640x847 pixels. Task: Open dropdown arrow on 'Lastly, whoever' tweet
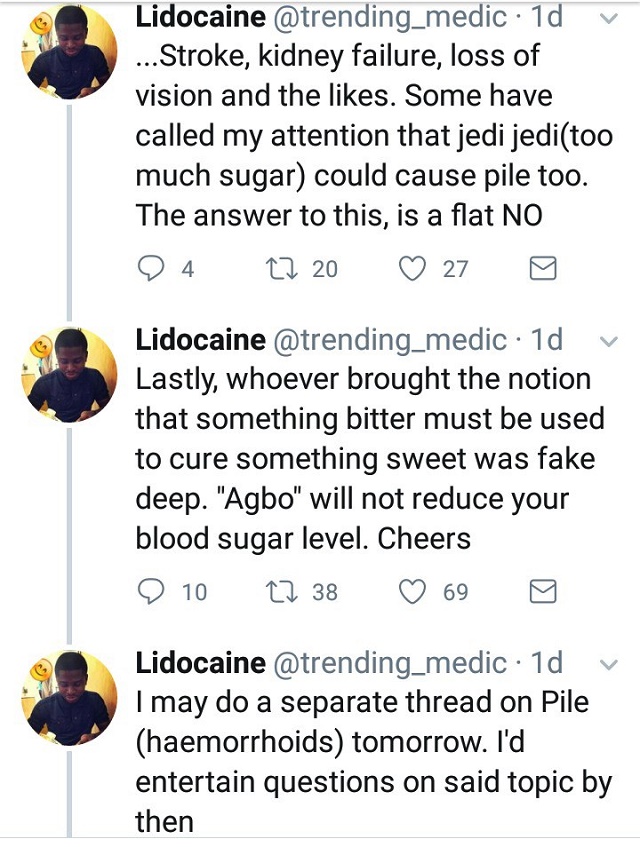coord(606,341)
